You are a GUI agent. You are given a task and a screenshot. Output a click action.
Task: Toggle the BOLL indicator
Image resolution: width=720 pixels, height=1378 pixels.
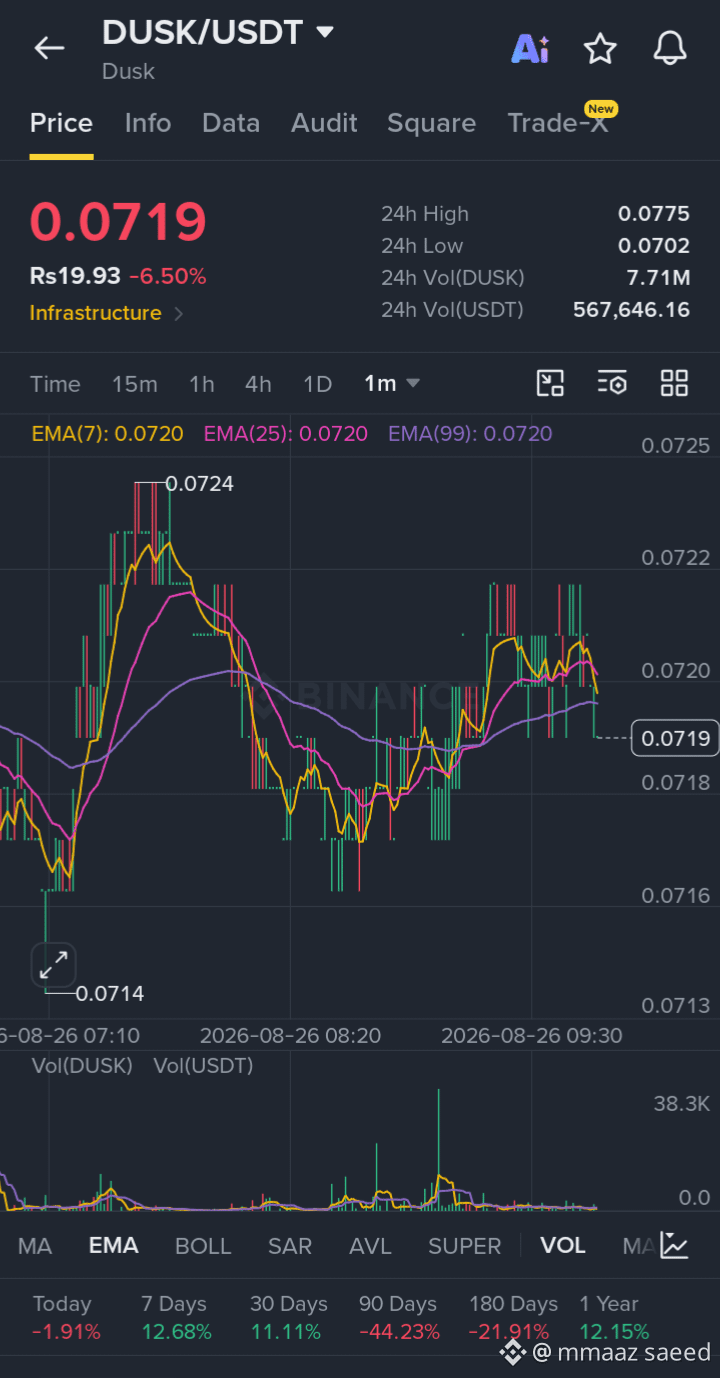coord(203,1246)
